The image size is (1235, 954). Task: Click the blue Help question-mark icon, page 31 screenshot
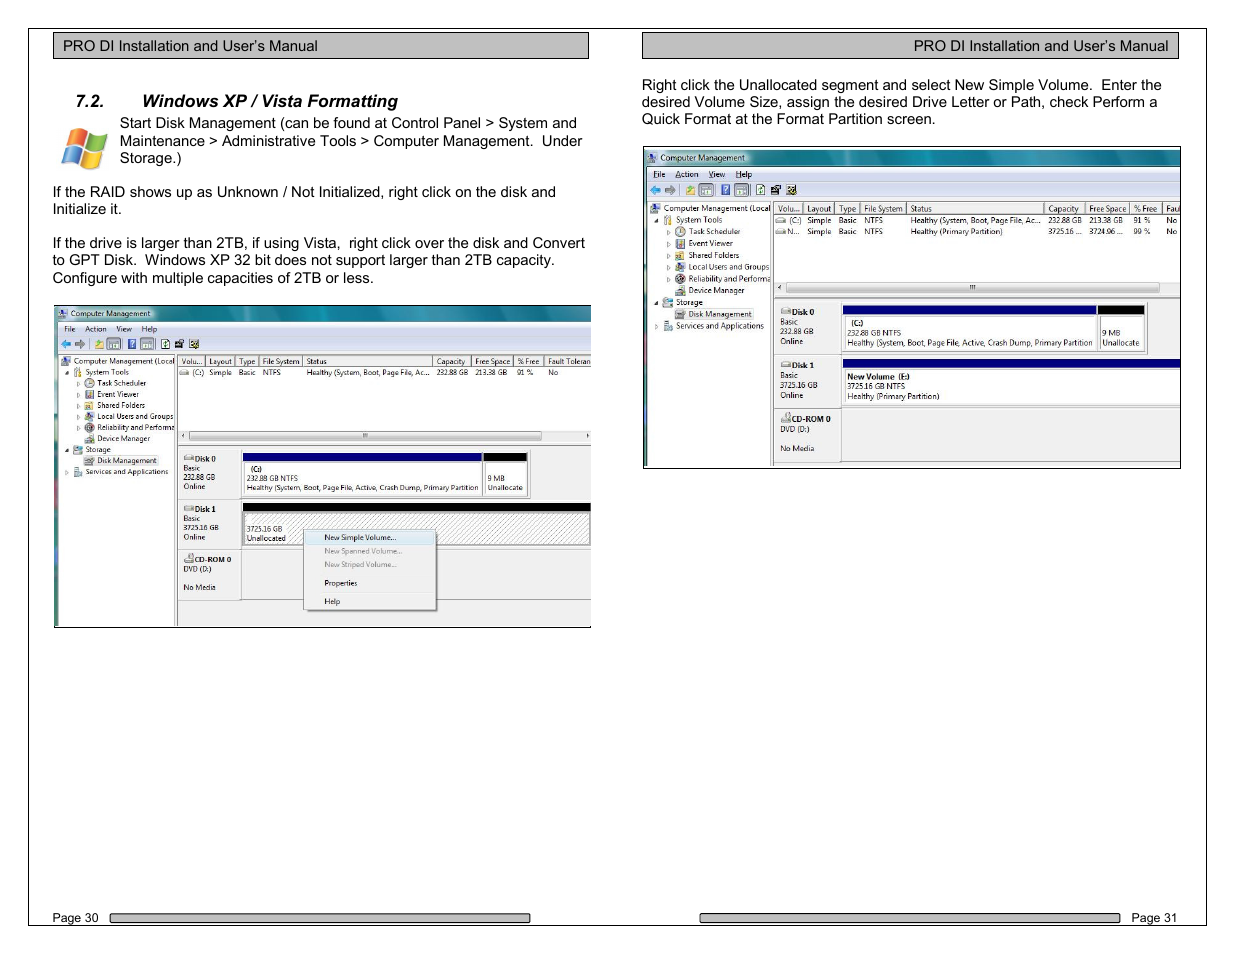coord(725,190)
